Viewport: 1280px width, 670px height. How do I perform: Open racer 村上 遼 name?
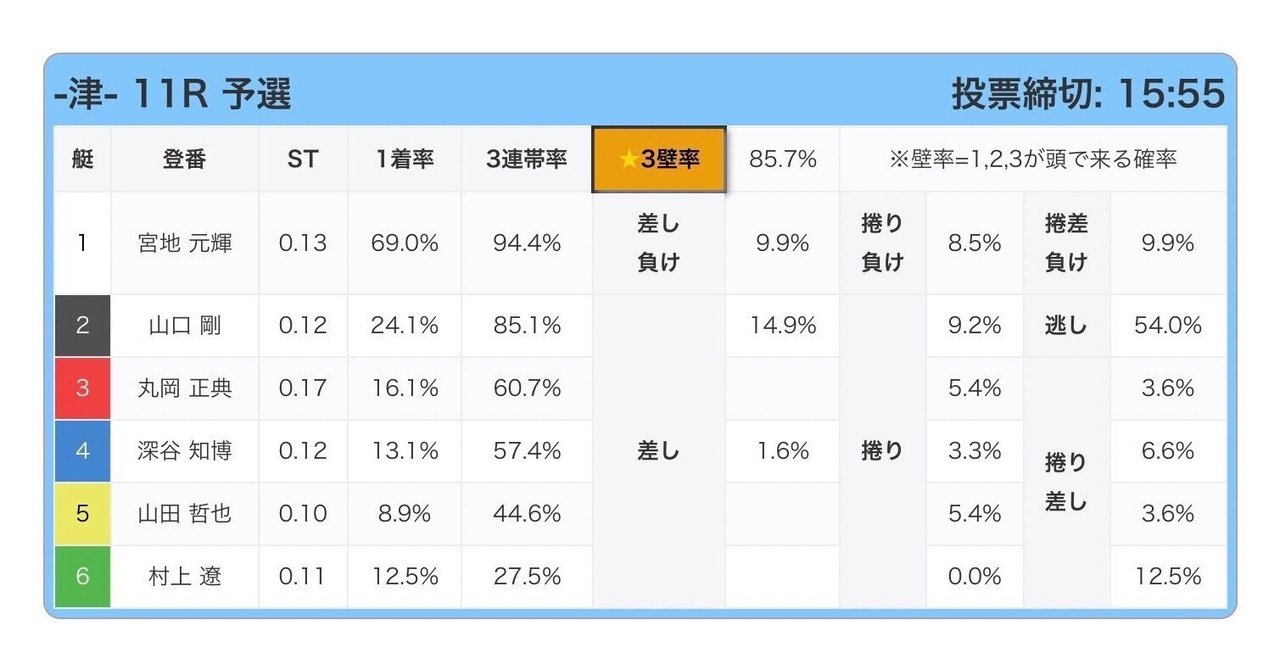(x=185, y=577)
